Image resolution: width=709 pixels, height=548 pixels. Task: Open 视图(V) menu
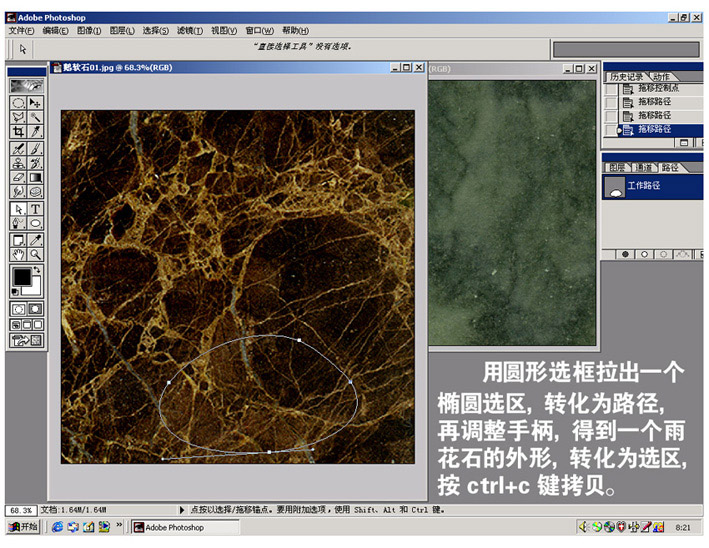(224, 31)
